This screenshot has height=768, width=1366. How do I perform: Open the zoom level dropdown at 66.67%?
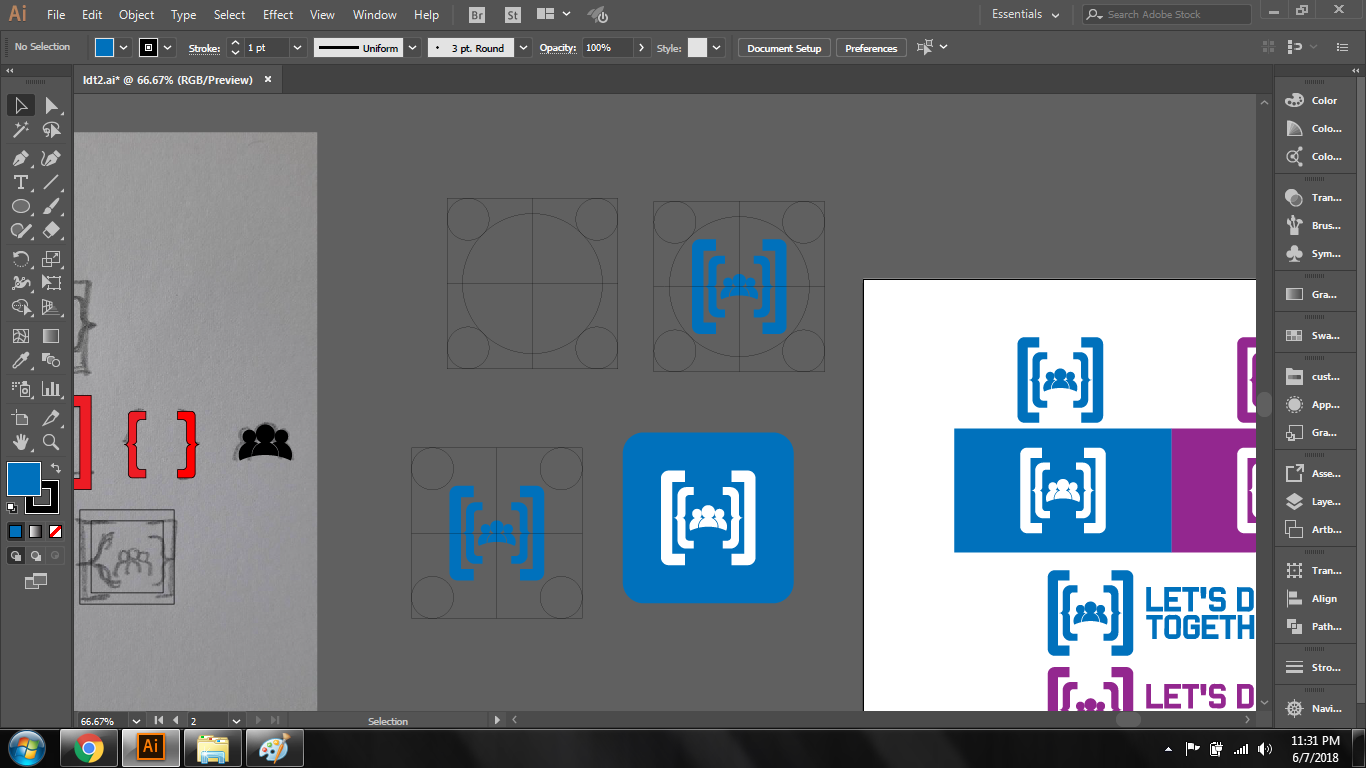pos(134,721)
